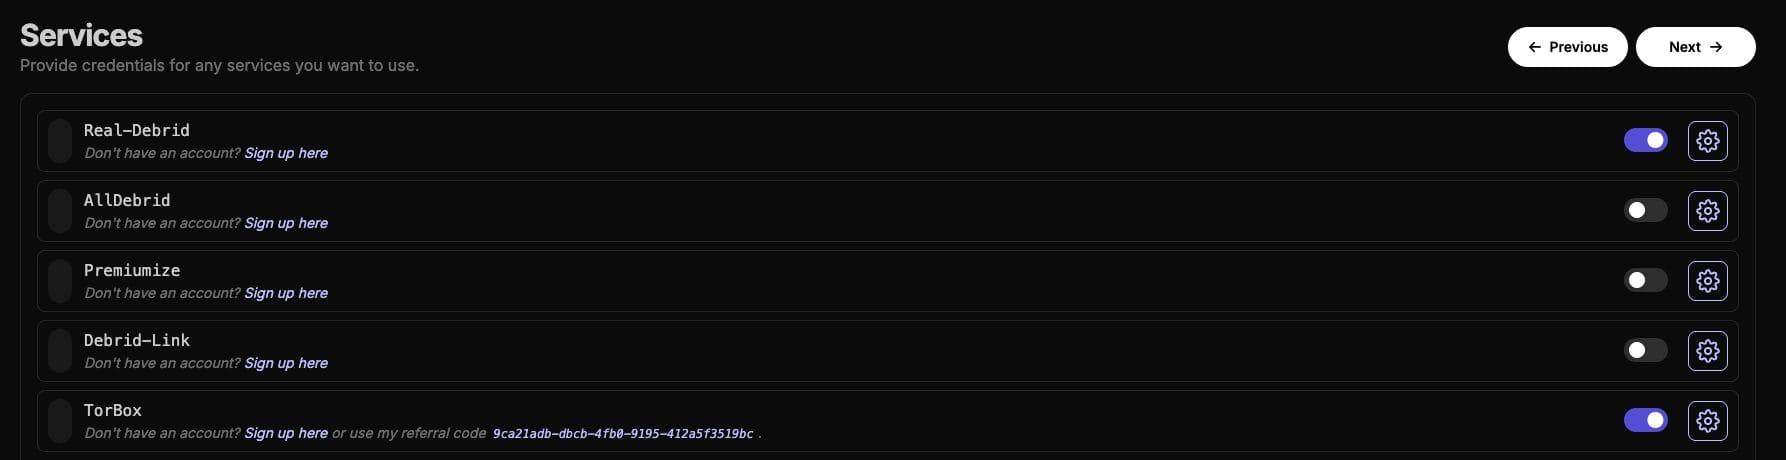The height and width of the screenshot is (460, 1786).
Task: Open AllDebrid settings gear
Action: (x=1707, y=211)
